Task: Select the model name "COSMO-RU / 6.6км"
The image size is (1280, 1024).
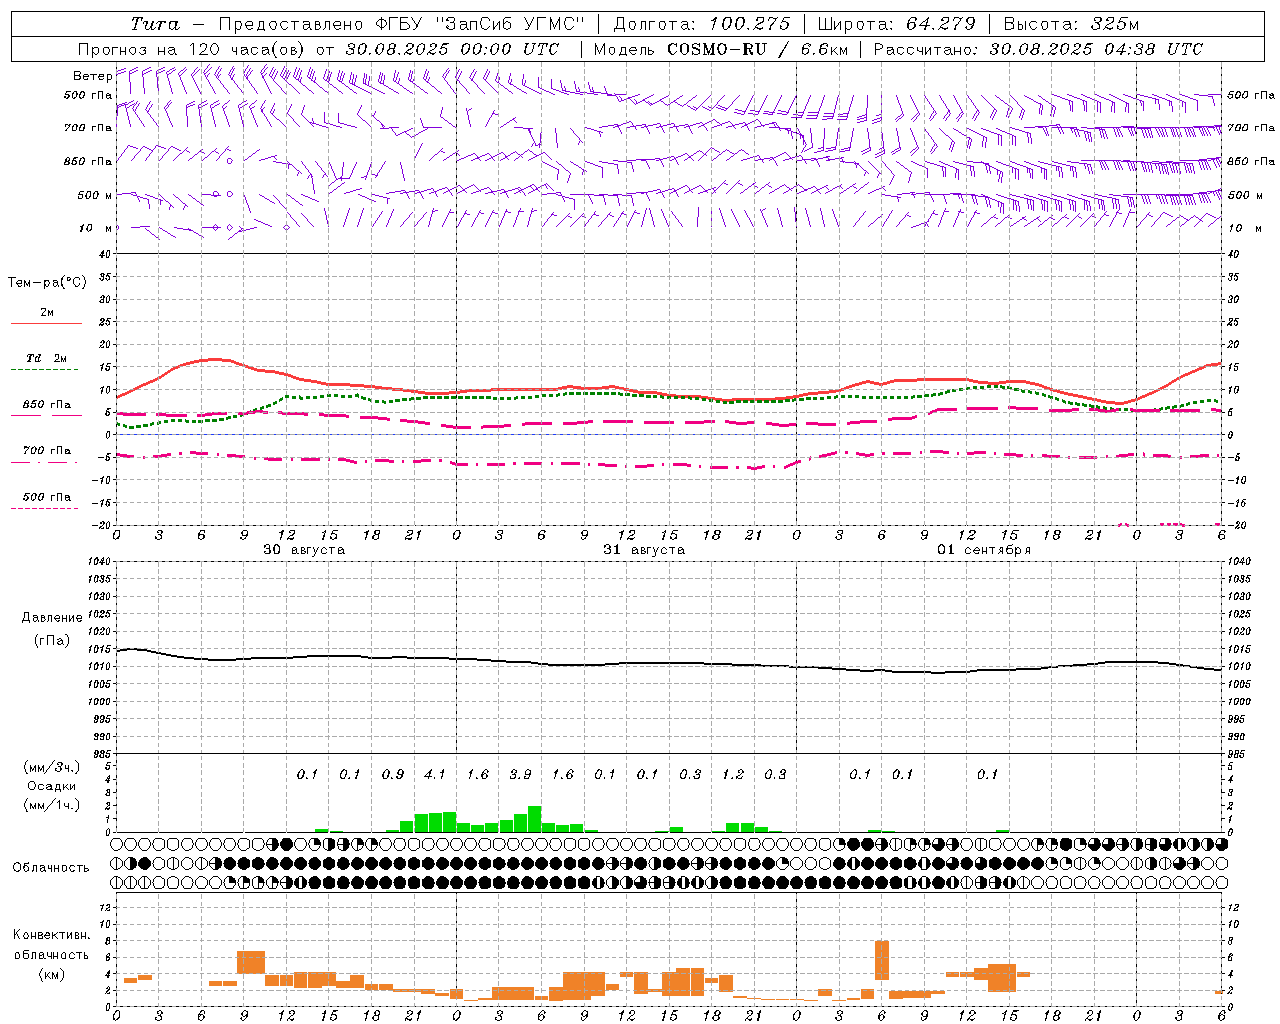Action: click(759, 49)
